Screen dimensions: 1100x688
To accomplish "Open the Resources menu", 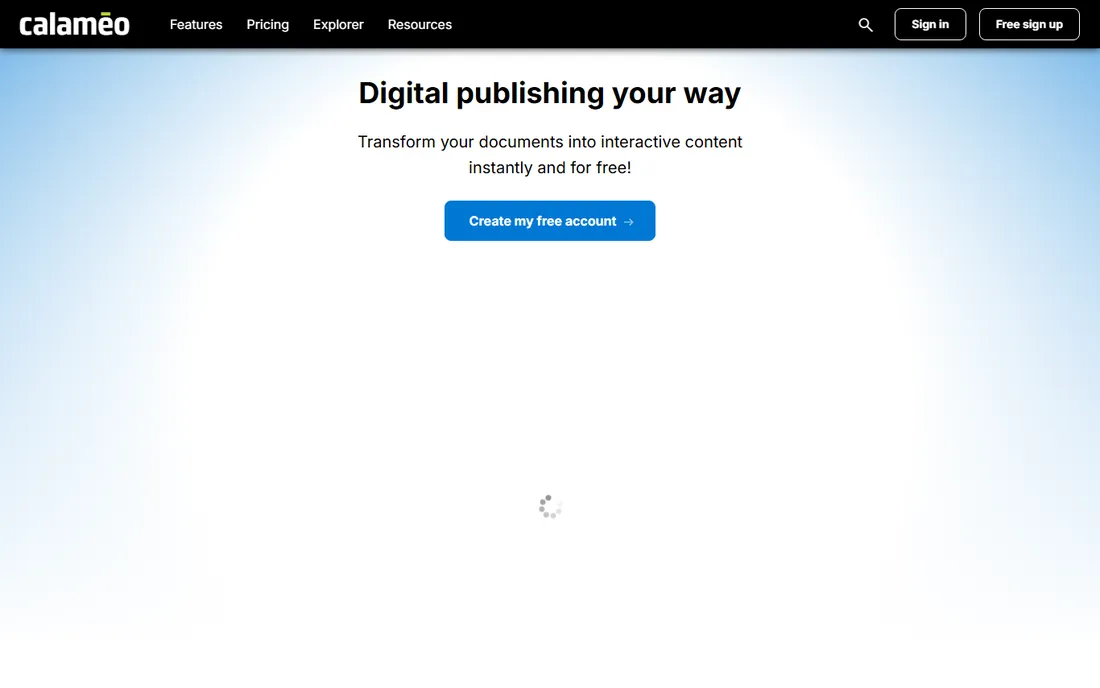I will tap(420, 25).
